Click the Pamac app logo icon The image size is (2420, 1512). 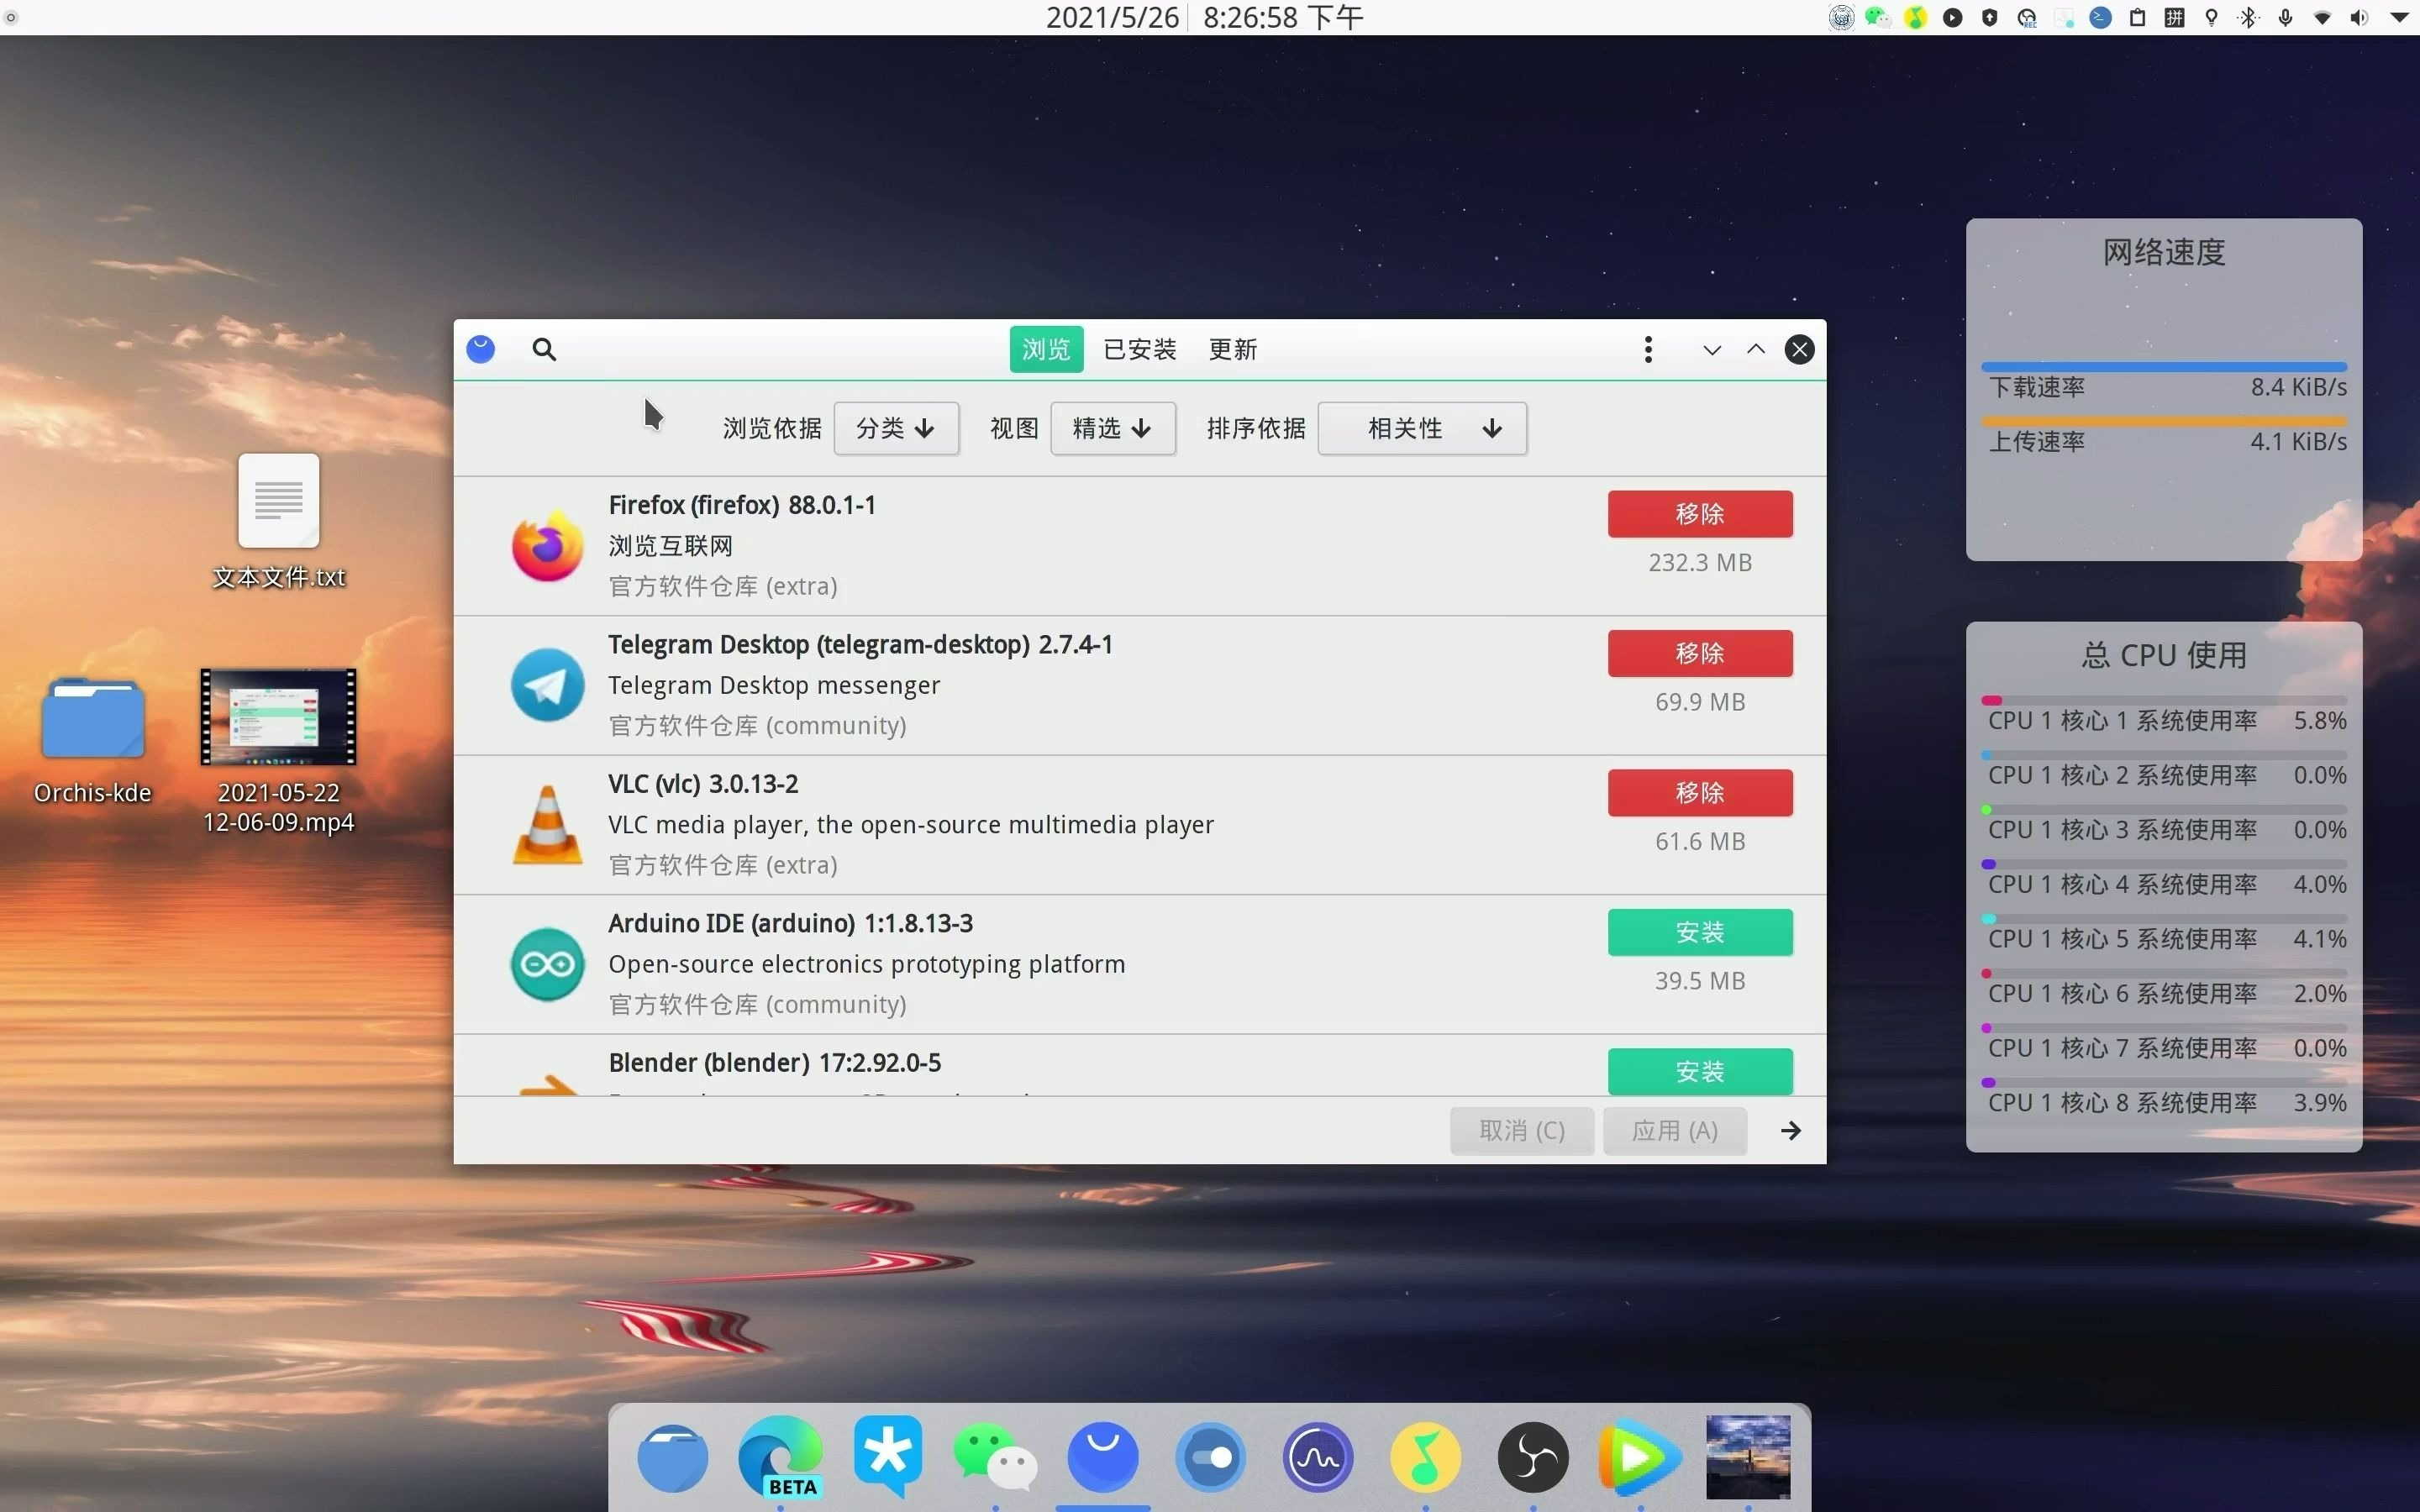481,349
